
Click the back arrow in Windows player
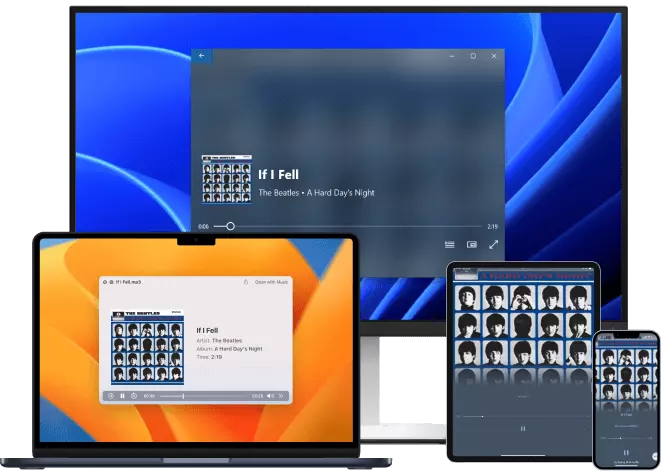coord(201,56)
